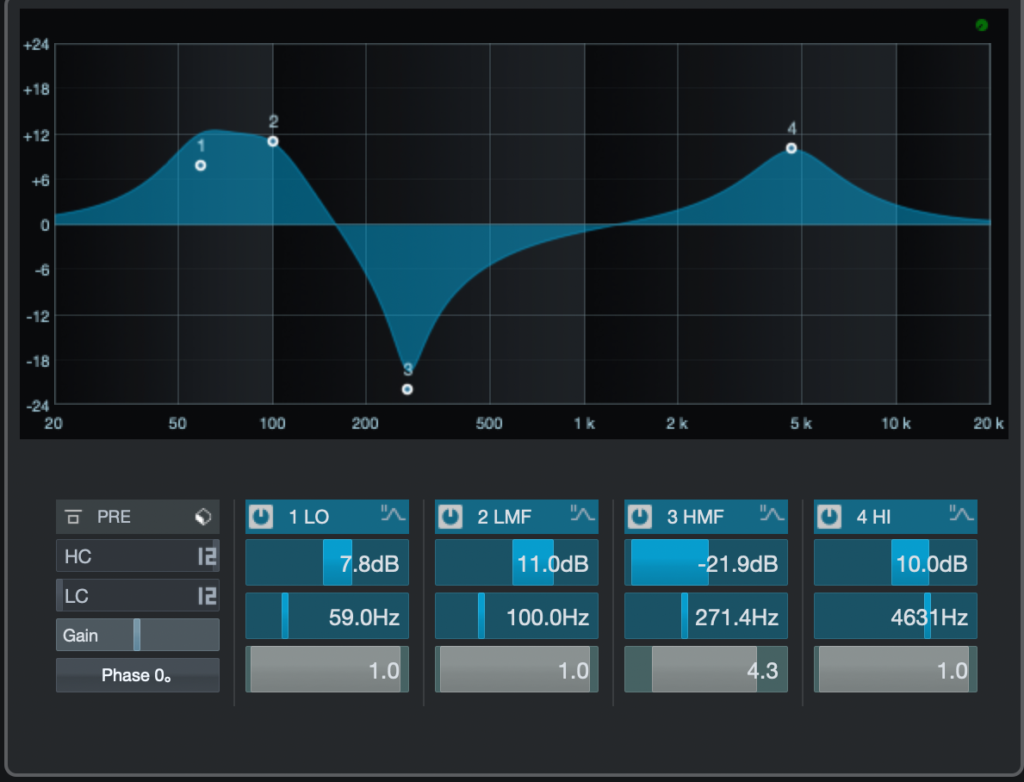Screen dimensions: 1024x782
Task: Turn off the 3 HMF band
Action: click(x=640, y=517)
